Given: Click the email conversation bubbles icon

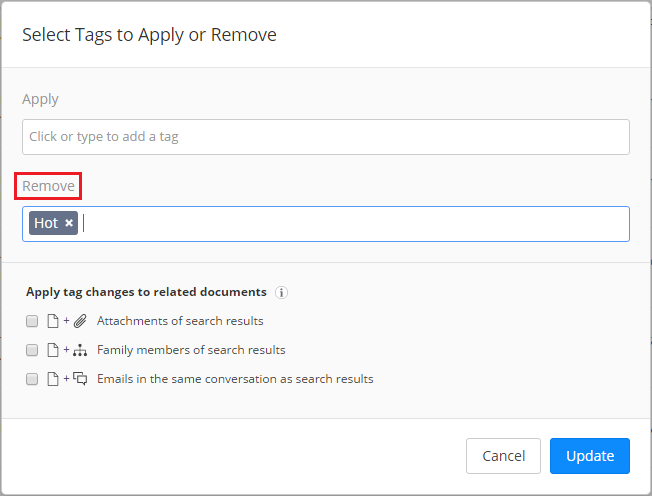Looking at the screenshot, I should point(80,379).
